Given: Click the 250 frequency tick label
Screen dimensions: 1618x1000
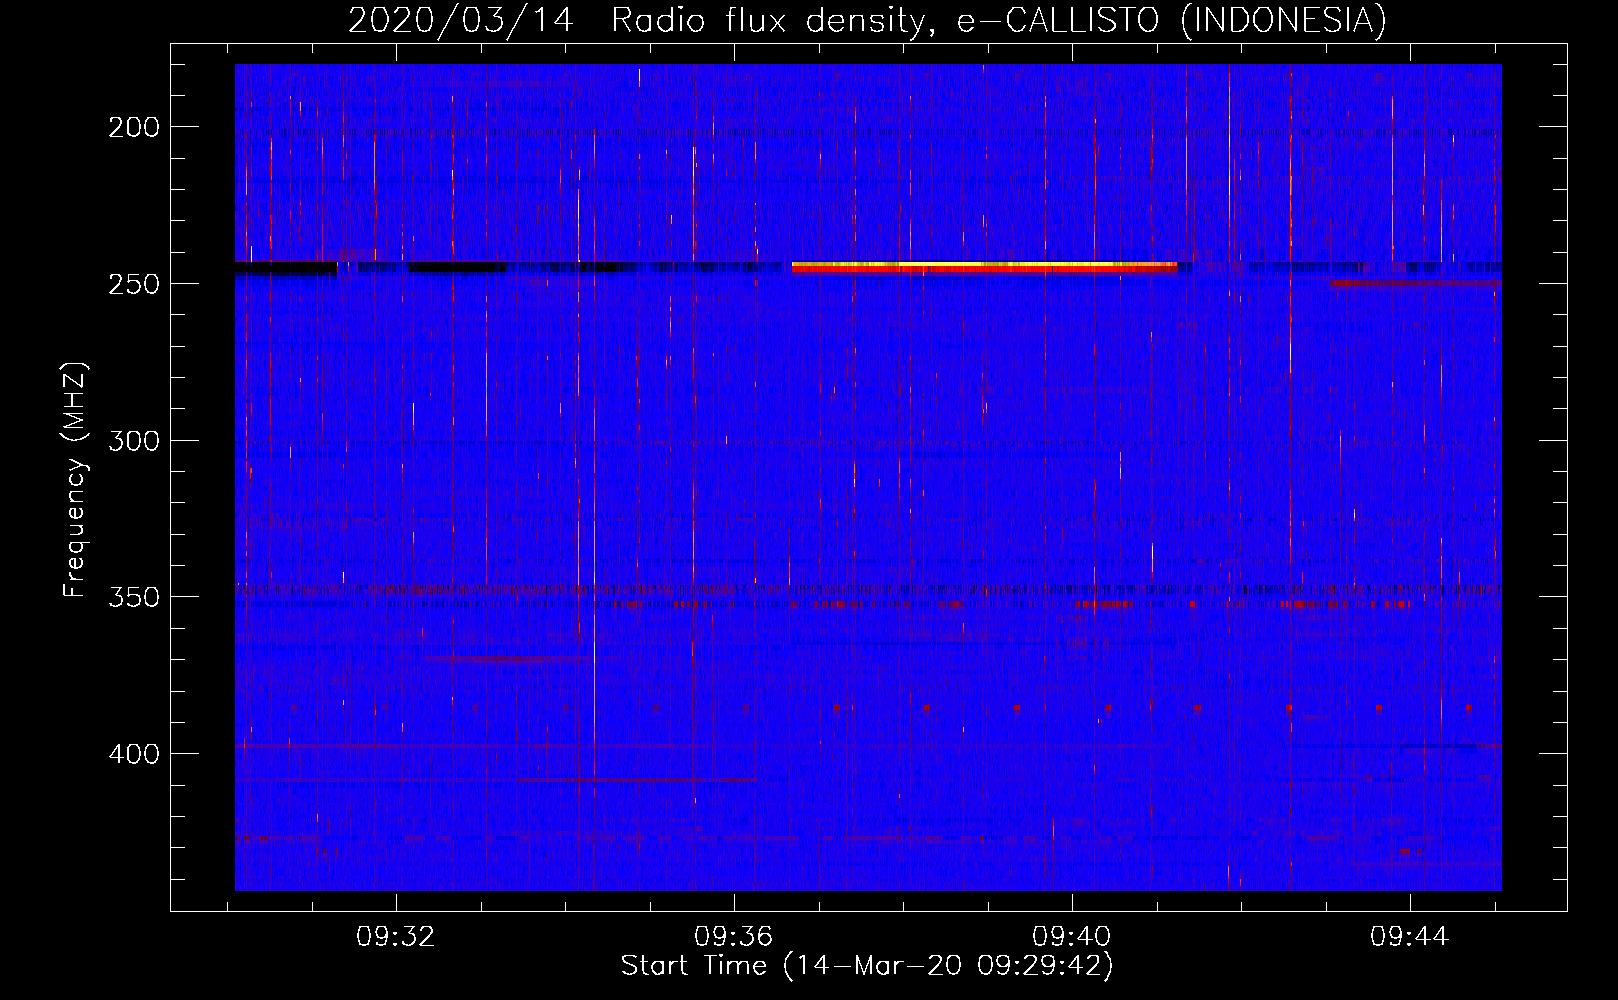Looking at the screenshot, I should click(x=134, y=284).
